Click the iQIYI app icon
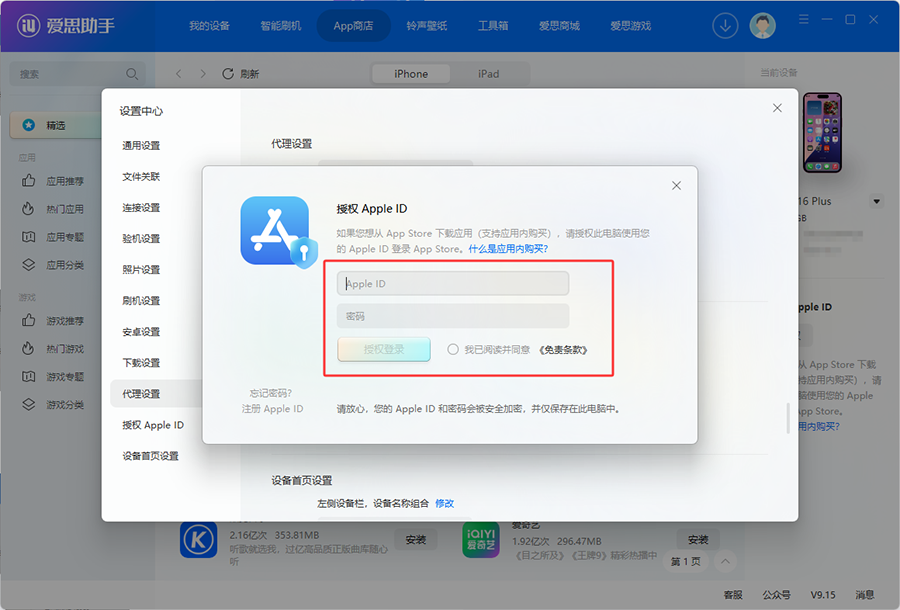Viewport: 900px width, 610px height. coord(481,539)
